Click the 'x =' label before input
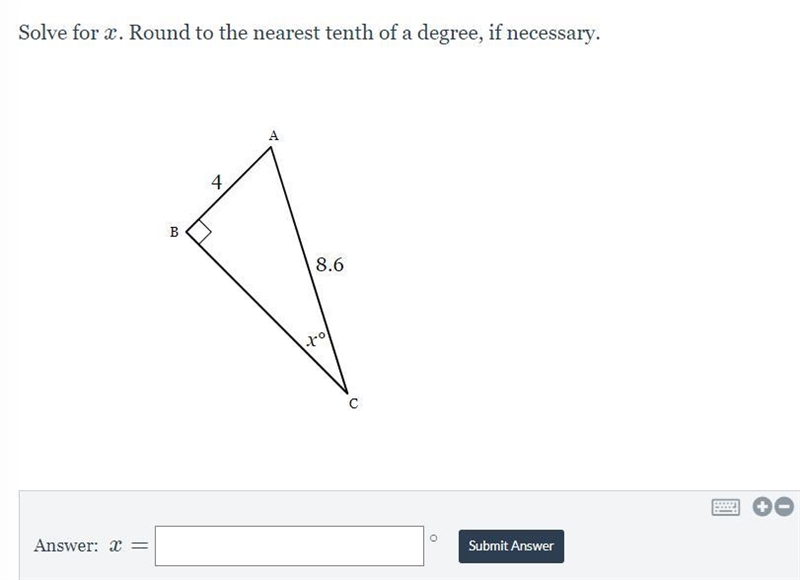Viewport: 800px width, 580px height. coord(129,546)
